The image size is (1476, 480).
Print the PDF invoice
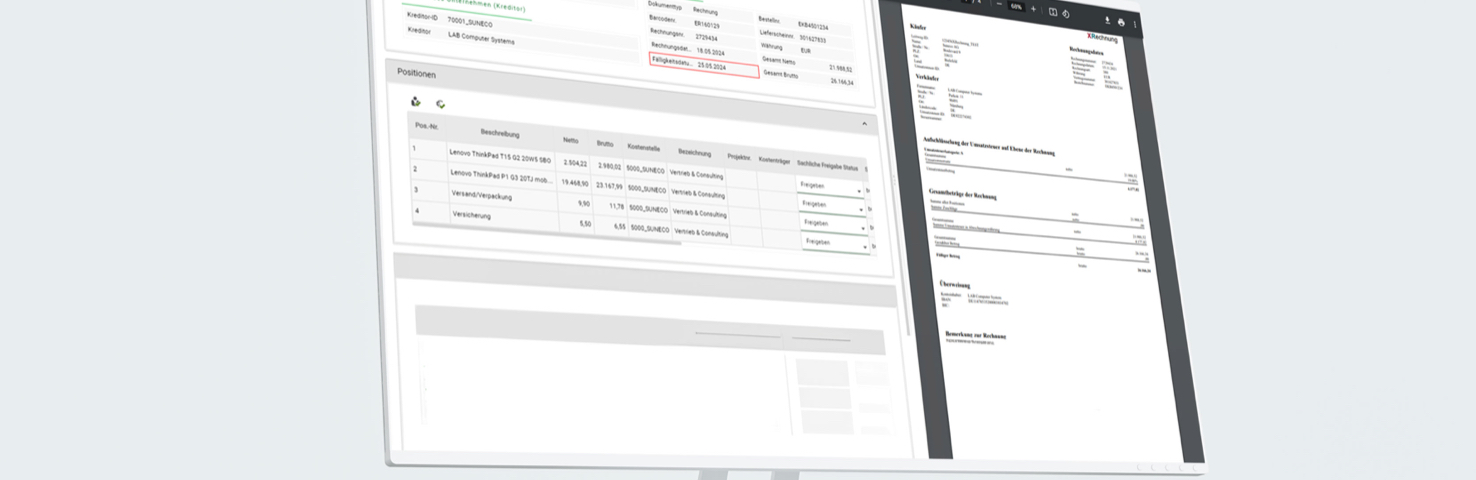[x=1121, y=22]
